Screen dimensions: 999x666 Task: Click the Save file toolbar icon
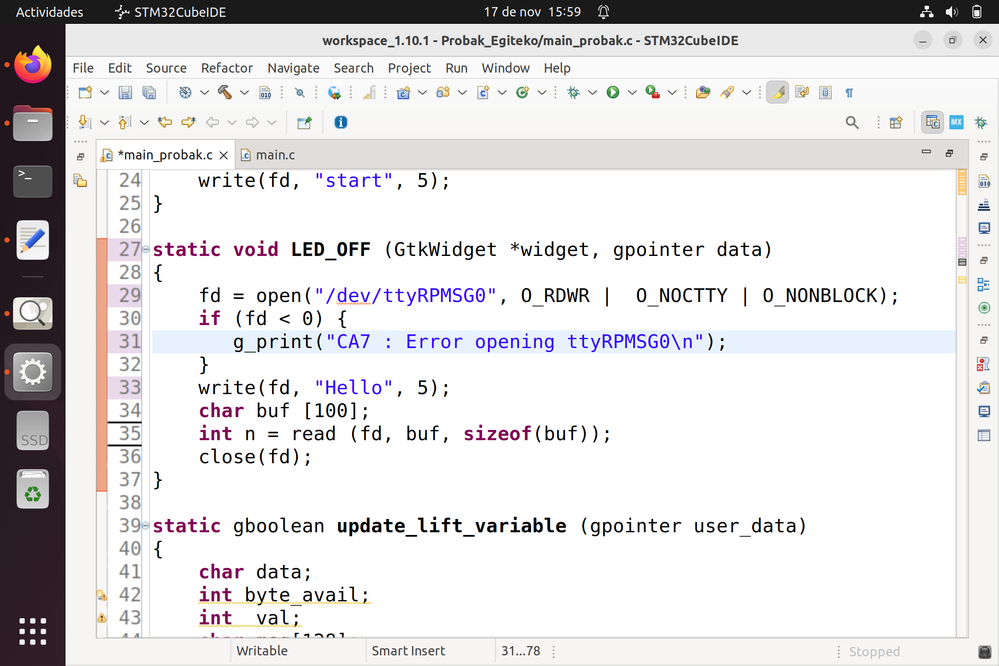click(125, 92)
